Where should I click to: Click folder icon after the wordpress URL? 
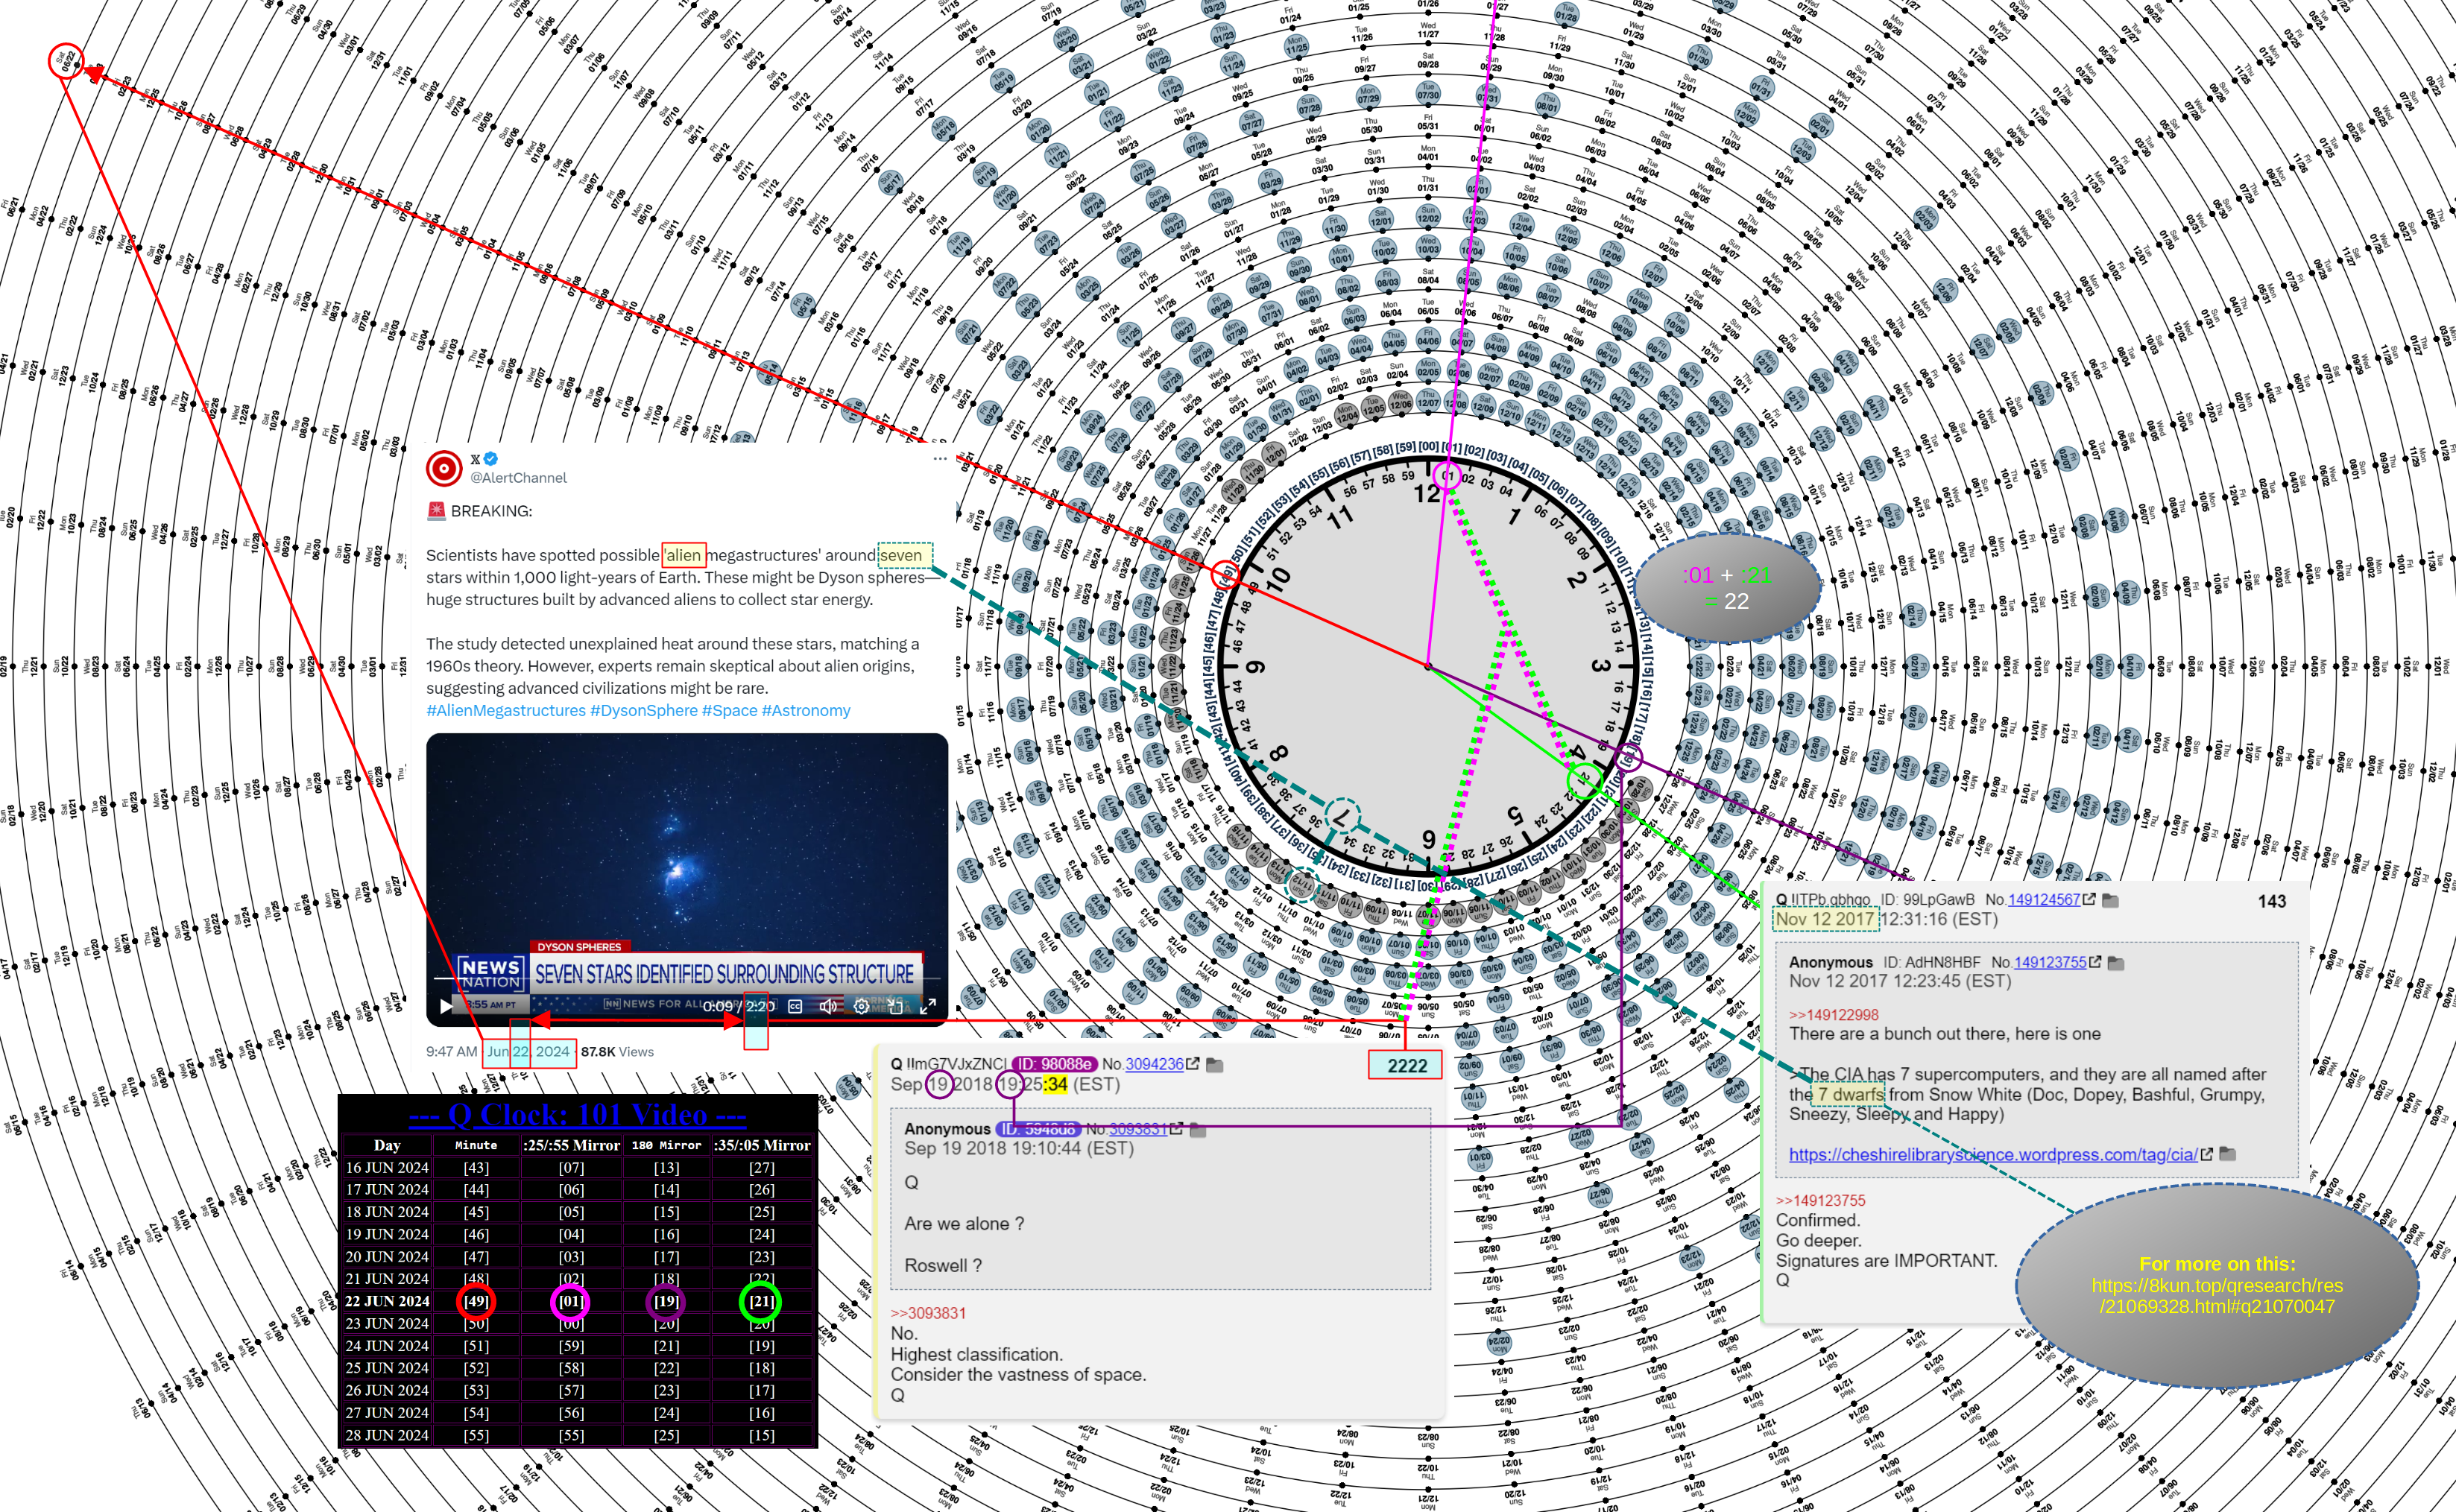coord(2227,1154)
